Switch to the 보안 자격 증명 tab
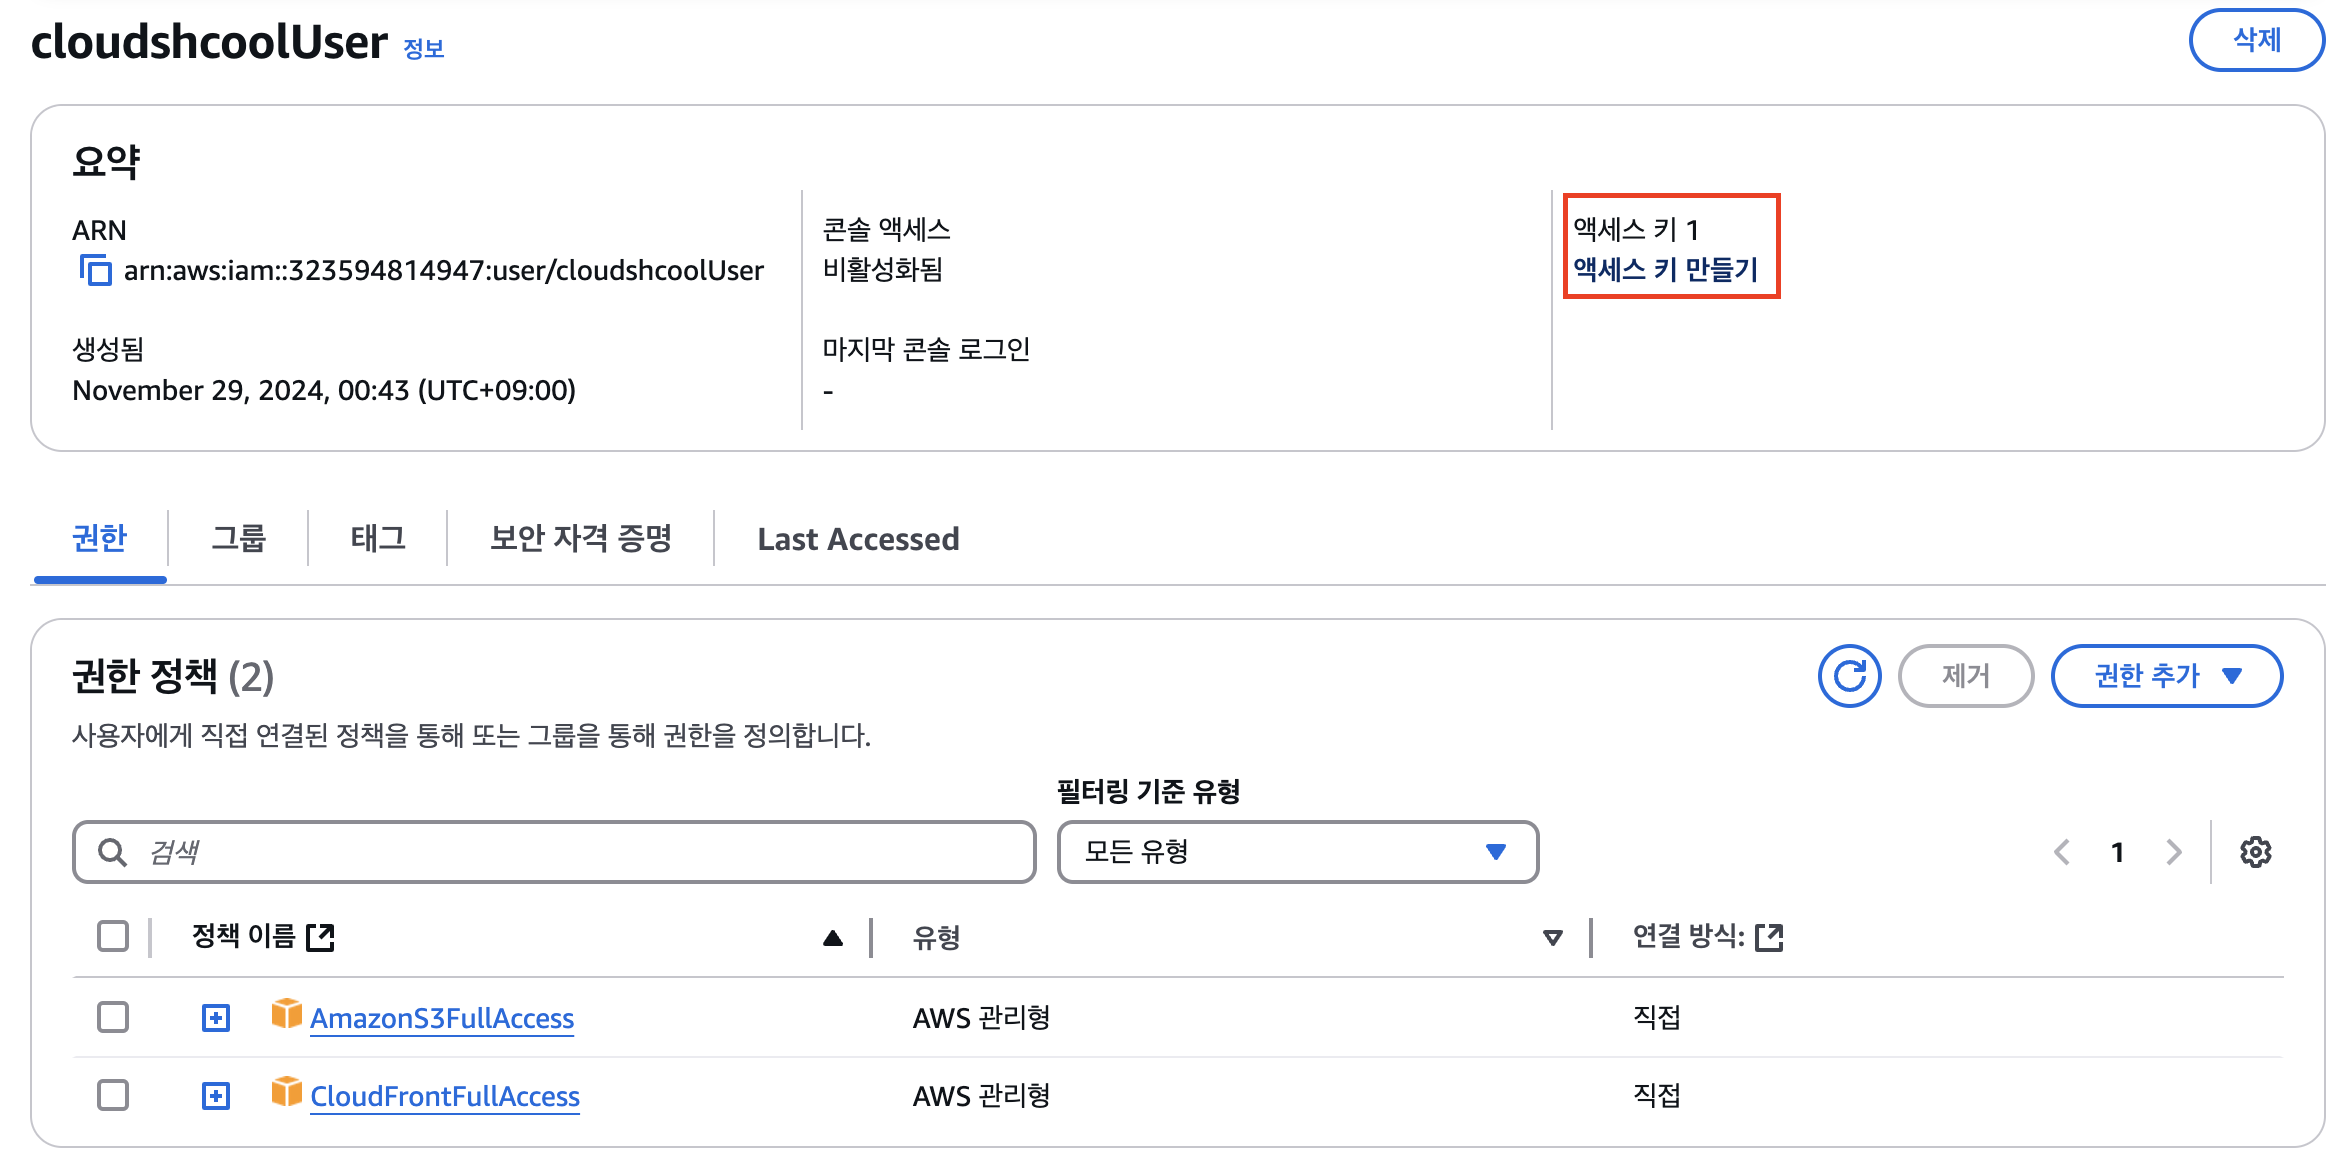2340x1164 pixels. click(x=580, y=539)
